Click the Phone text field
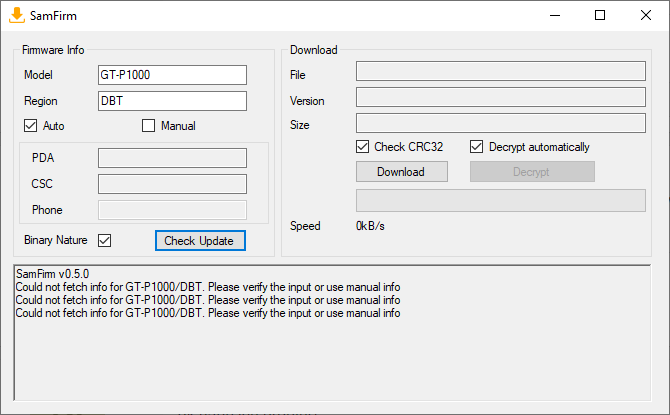Image resolution: width=670 pixels, height=415 pixels. (x=172, y=210)
